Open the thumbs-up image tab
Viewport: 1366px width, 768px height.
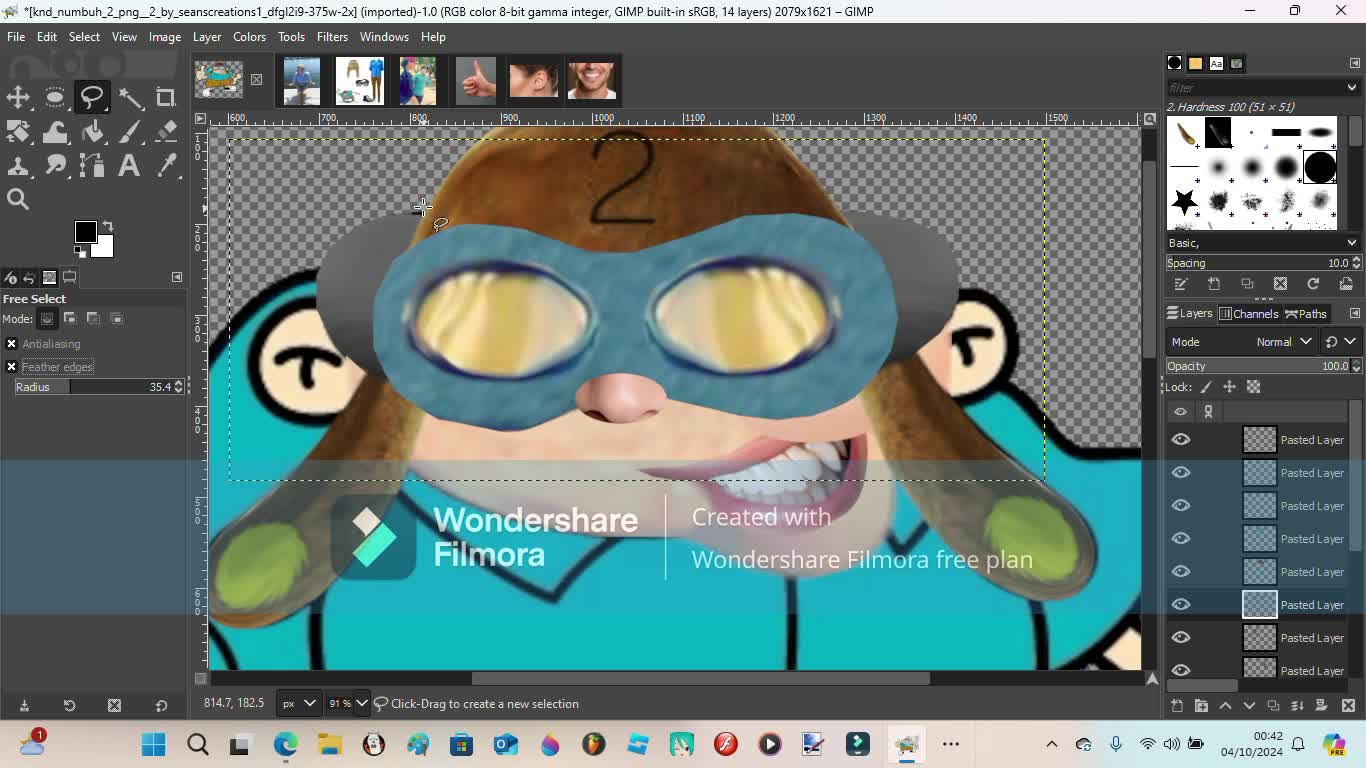[x=476, y=80]
